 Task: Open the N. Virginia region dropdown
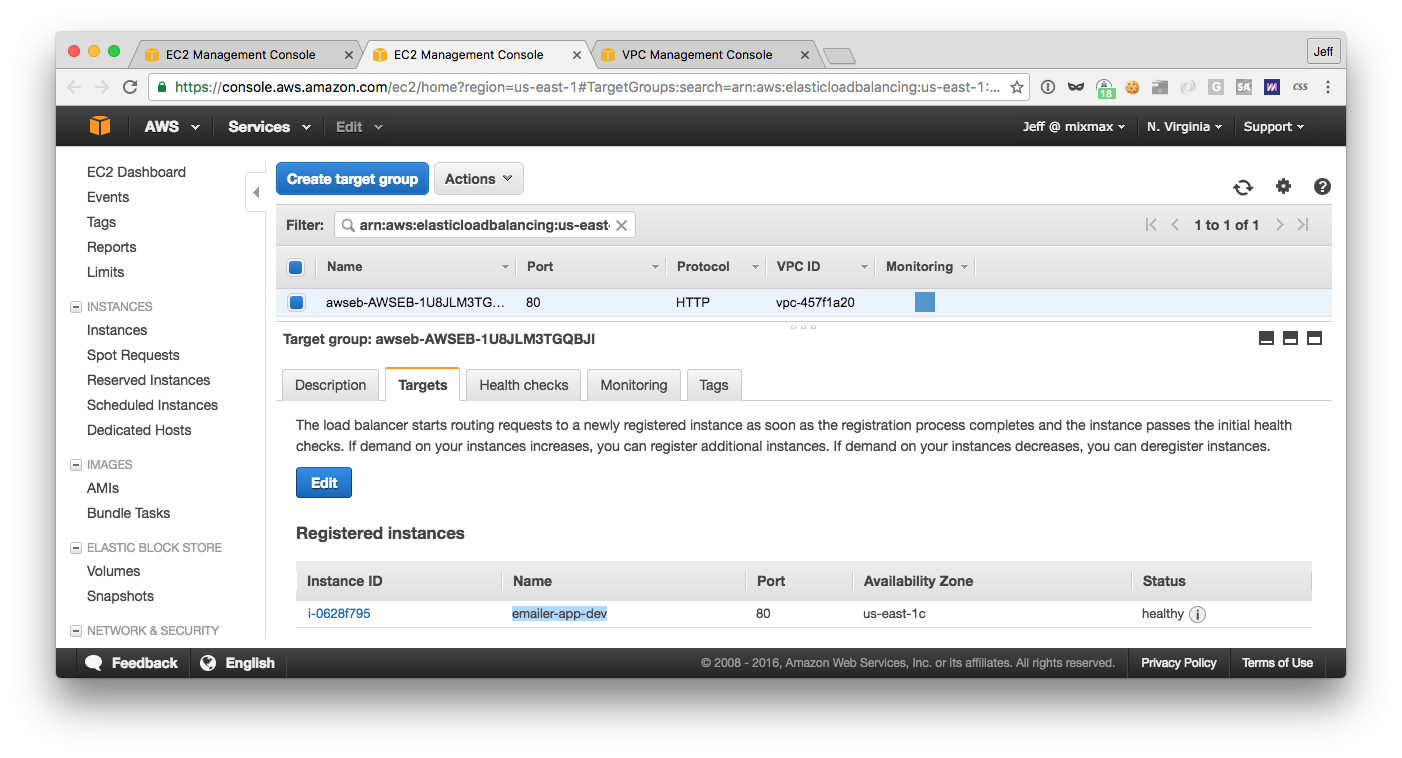coord(1184,127)
